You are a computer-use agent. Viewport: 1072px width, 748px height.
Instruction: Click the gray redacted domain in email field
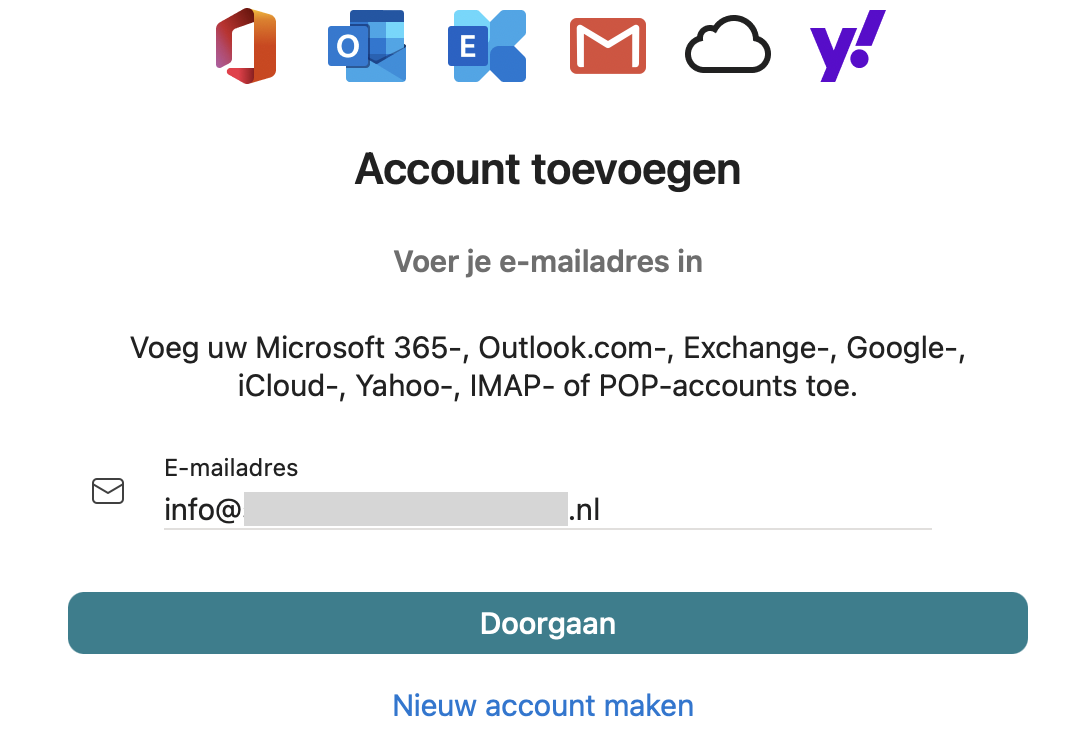click(405, 509)
